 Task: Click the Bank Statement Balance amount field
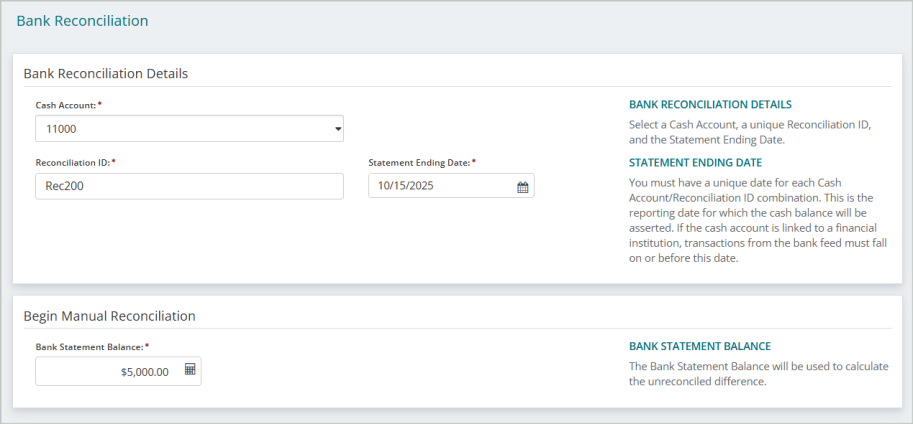coord(108,371)
